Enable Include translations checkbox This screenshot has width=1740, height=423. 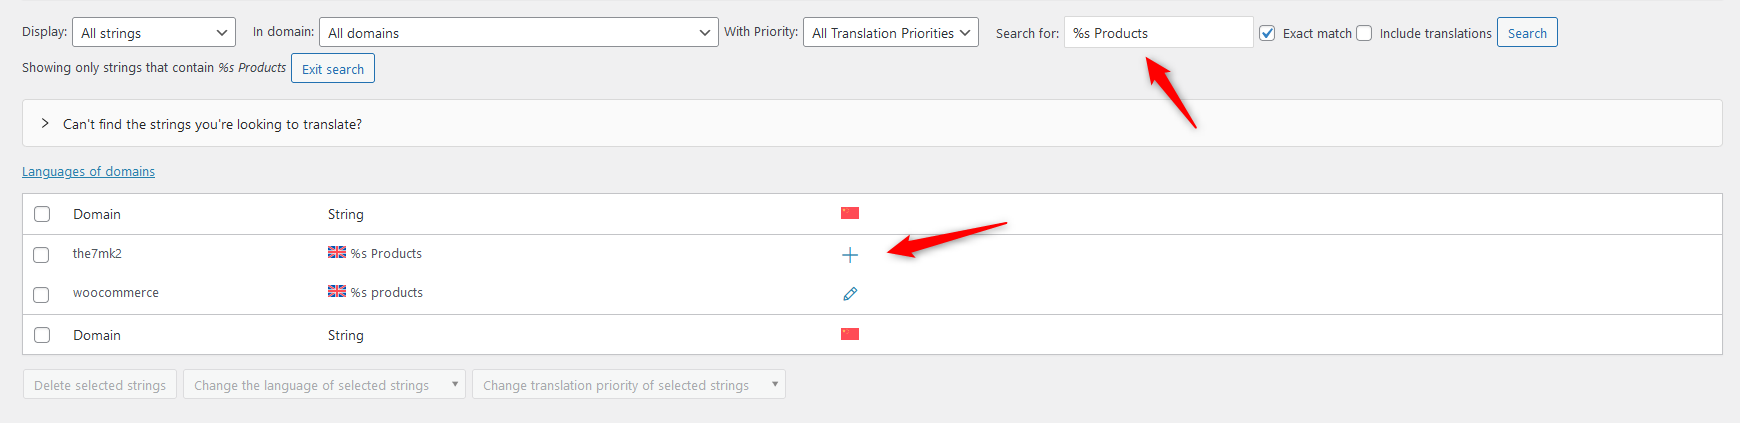click(1364, 33)
